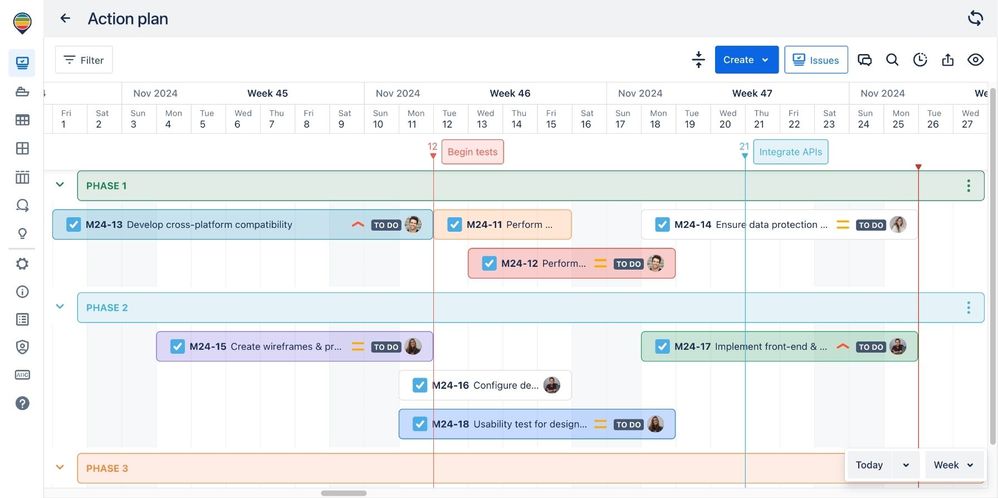
Task: Toggle the M24-14 task checkbox
Action: 663,225
